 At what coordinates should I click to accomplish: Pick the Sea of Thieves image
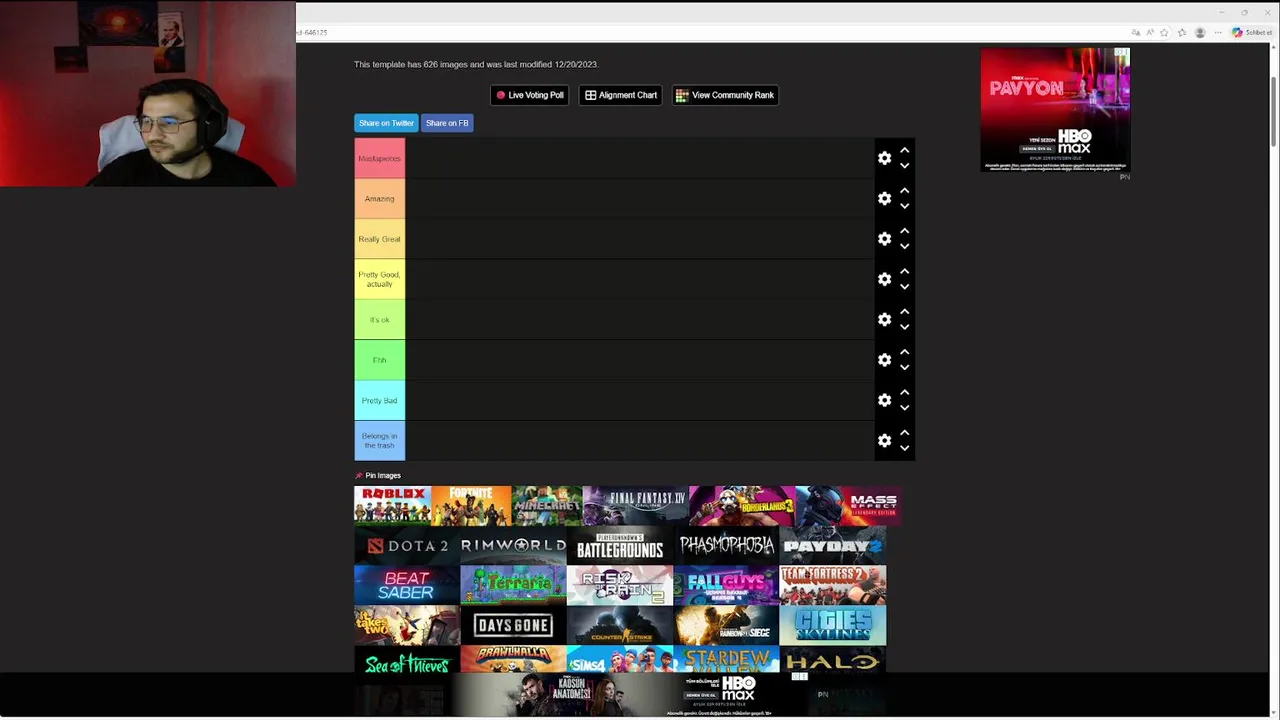click(407, 660)
